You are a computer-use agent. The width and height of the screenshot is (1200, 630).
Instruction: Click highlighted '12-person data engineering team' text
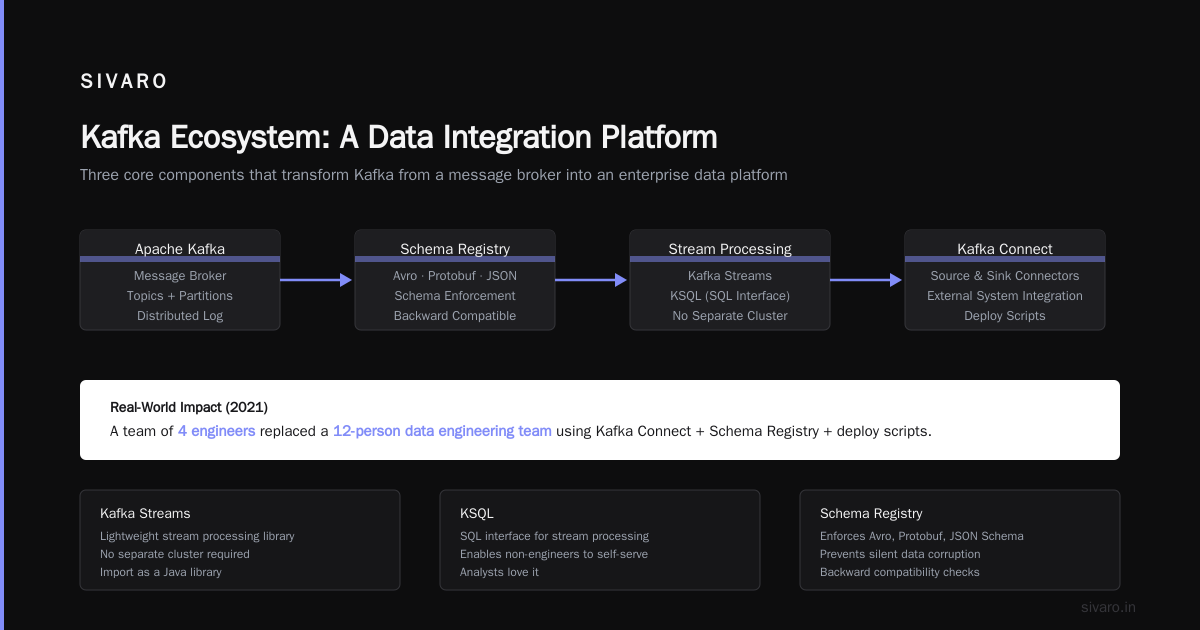tap(442, 432)
